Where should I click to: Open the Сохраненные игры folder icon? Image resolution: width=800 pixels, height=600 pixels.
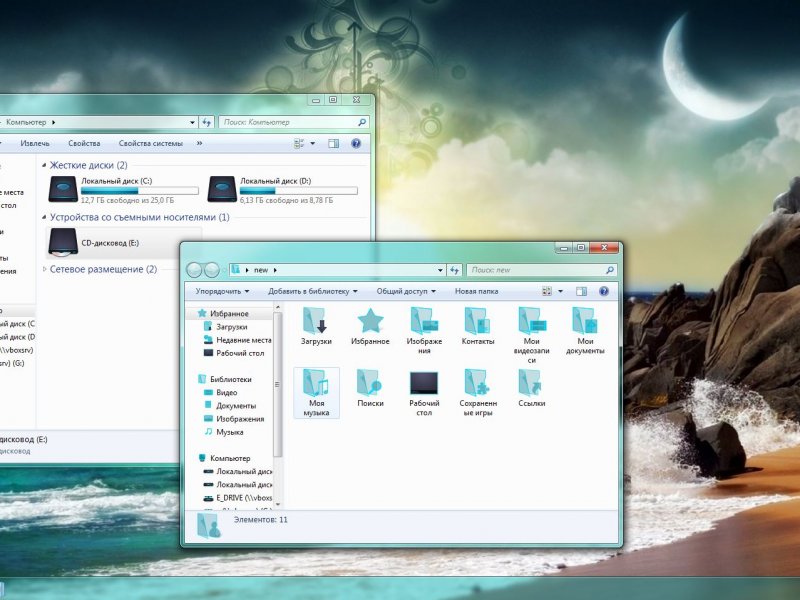click(x=478, y=383)
